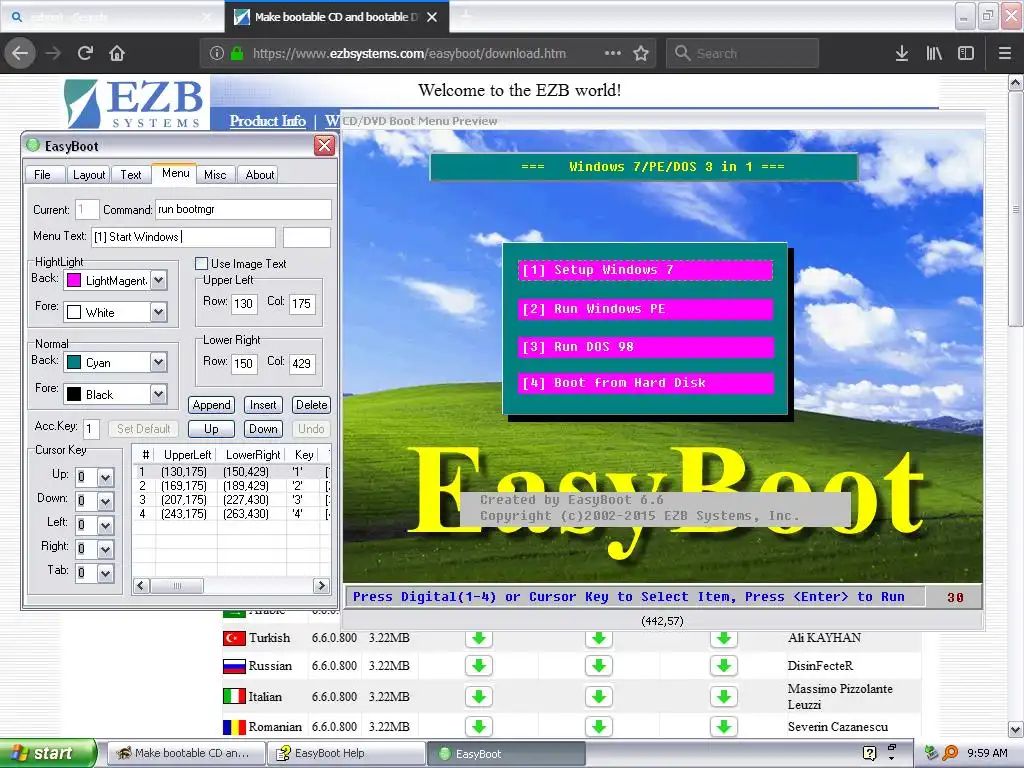1024x768 pixels.
Task: Click the help question icon in taskbar tray
Action: pos(869,753)
